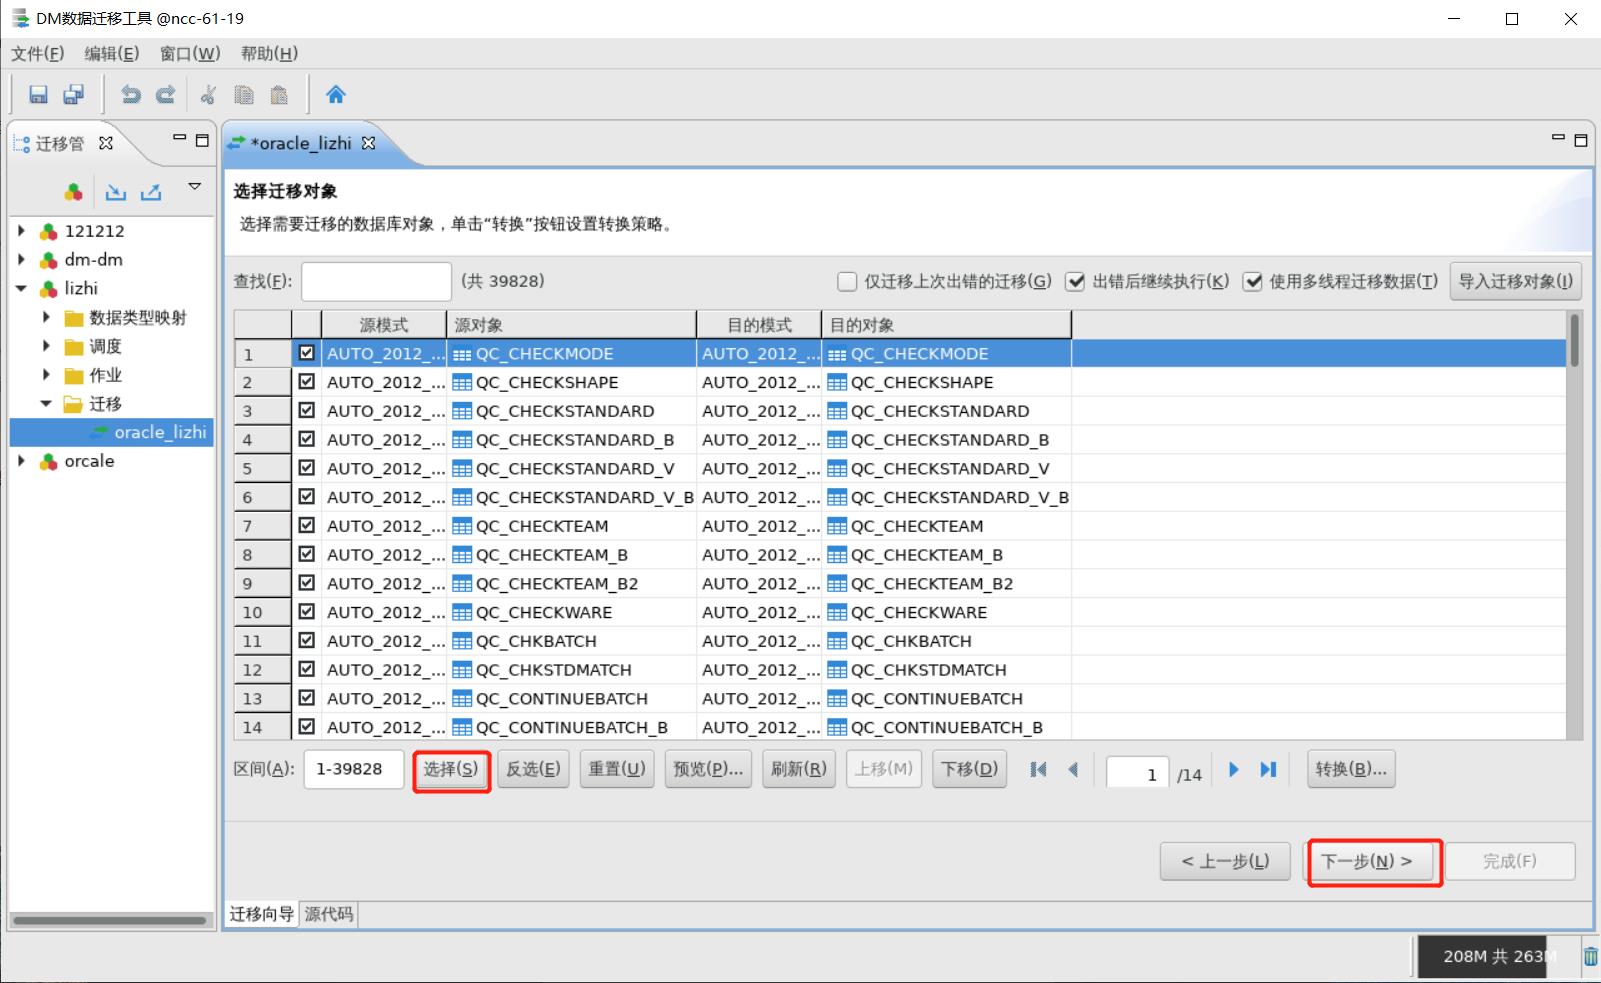This screenshot has width=1601, height=983.
Task: Click the export icon in migration panel
Action: tap(151, 191)
